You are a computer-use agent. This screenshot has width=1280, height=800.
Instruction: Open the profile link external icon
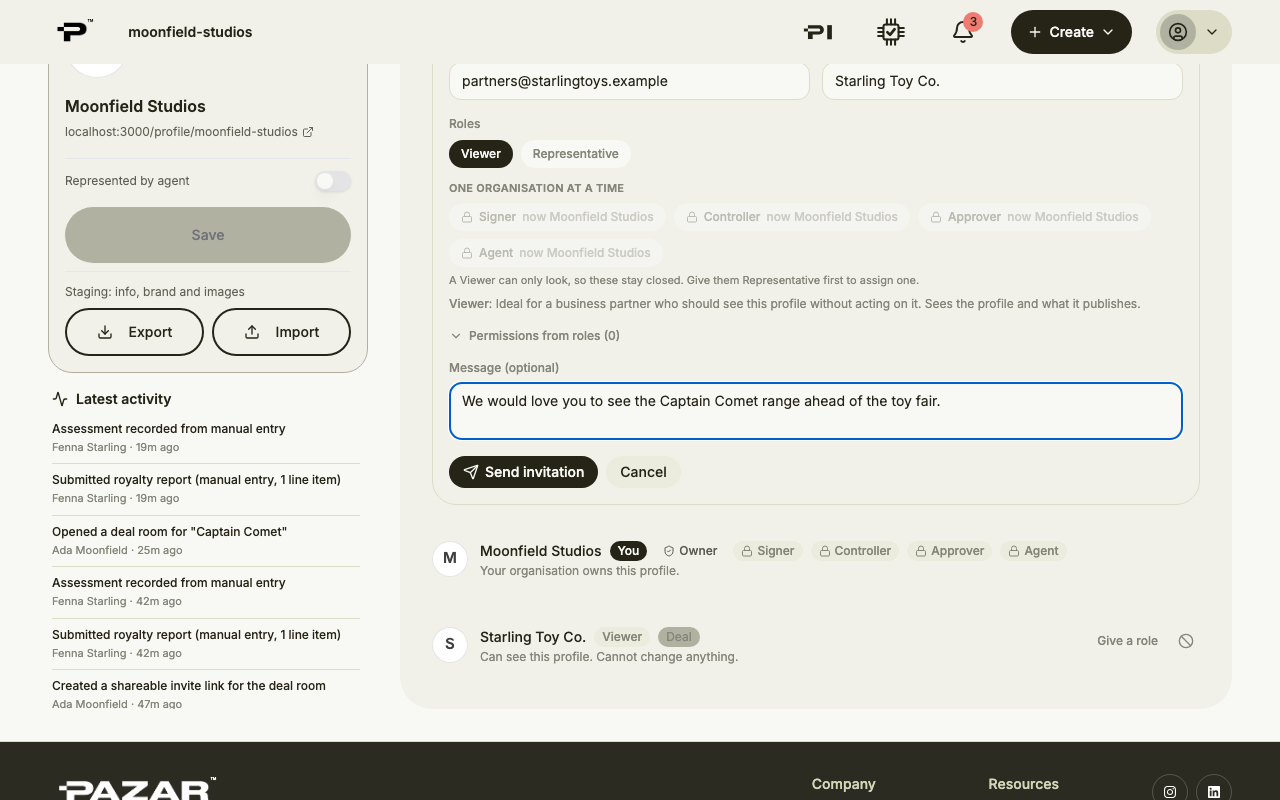pos(308,132)
